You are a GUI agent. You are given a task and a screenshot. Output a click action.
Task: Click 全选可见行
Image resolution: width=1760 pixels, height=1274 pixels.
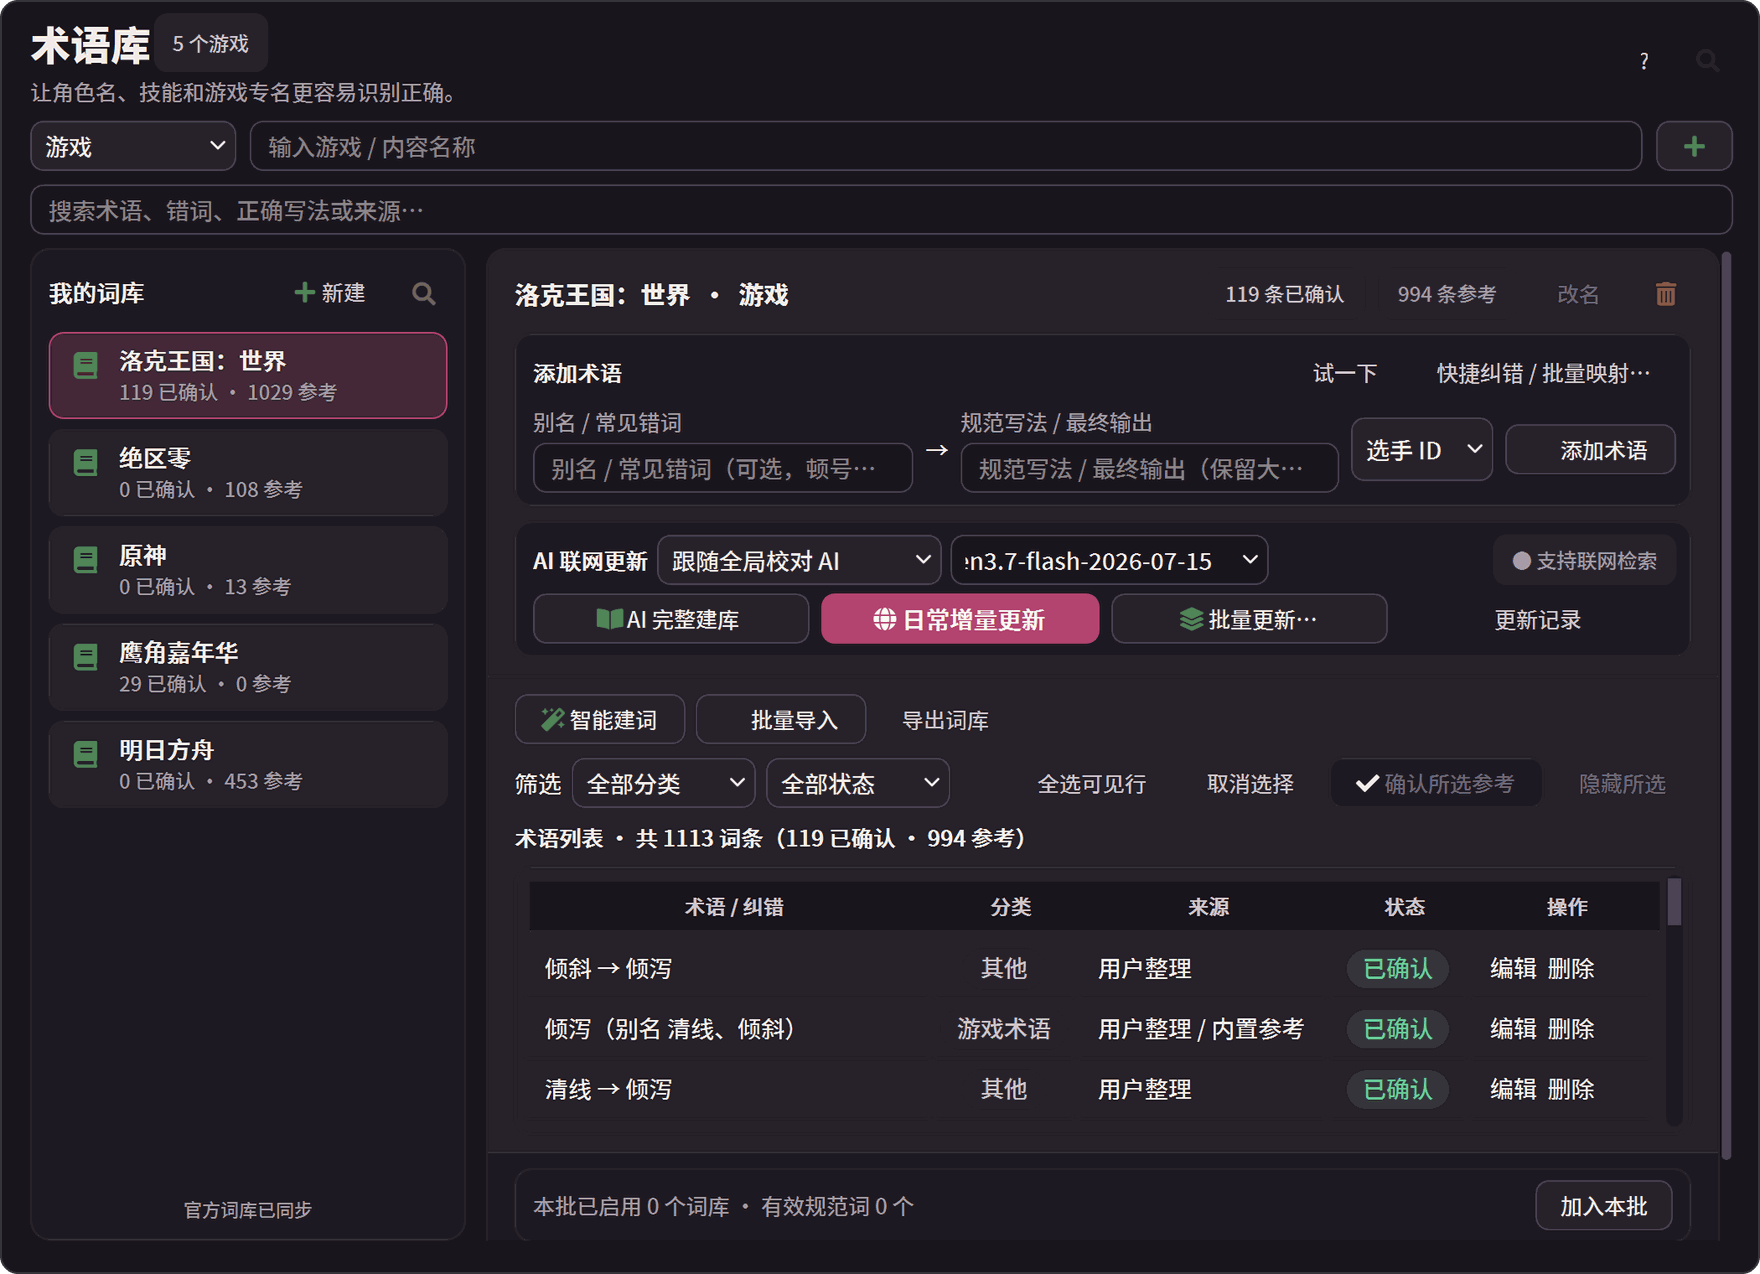[1091, 783]
